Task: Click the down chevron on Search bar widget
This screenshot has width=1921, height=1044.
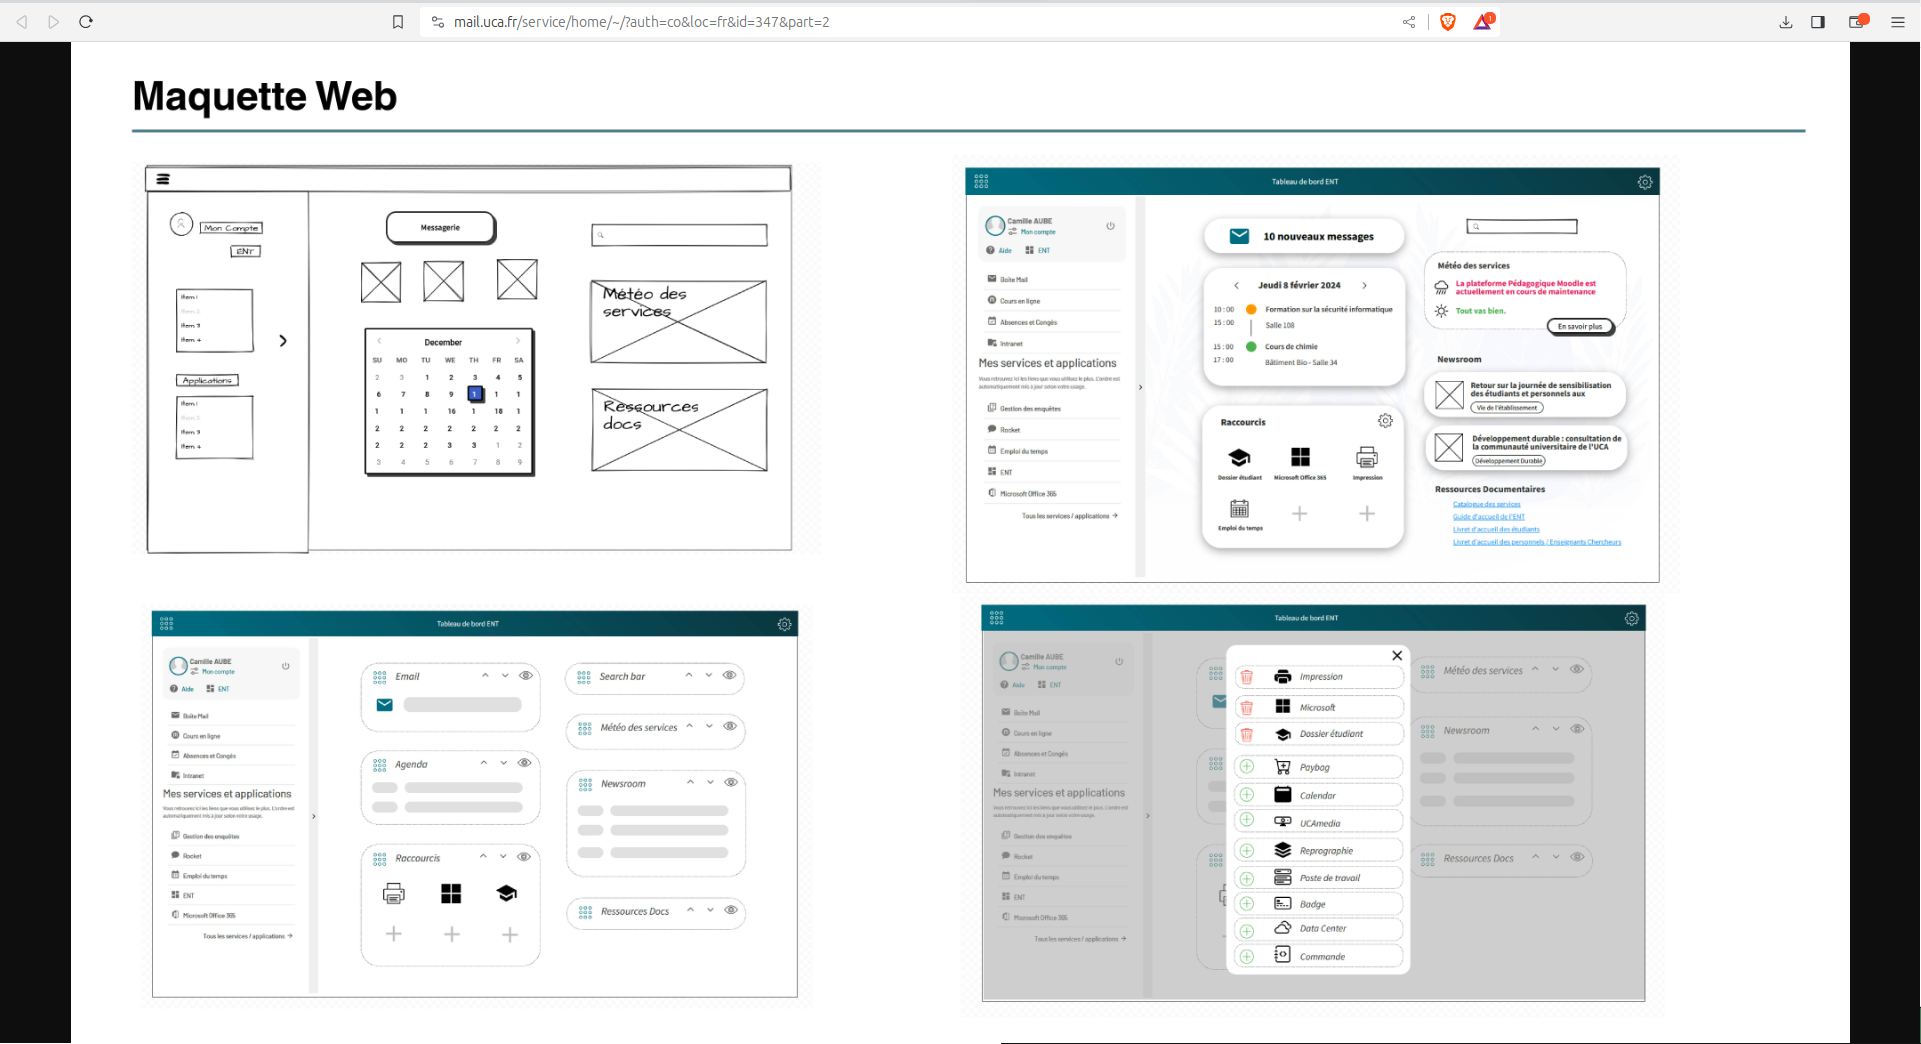Action: tap(709, 675)
